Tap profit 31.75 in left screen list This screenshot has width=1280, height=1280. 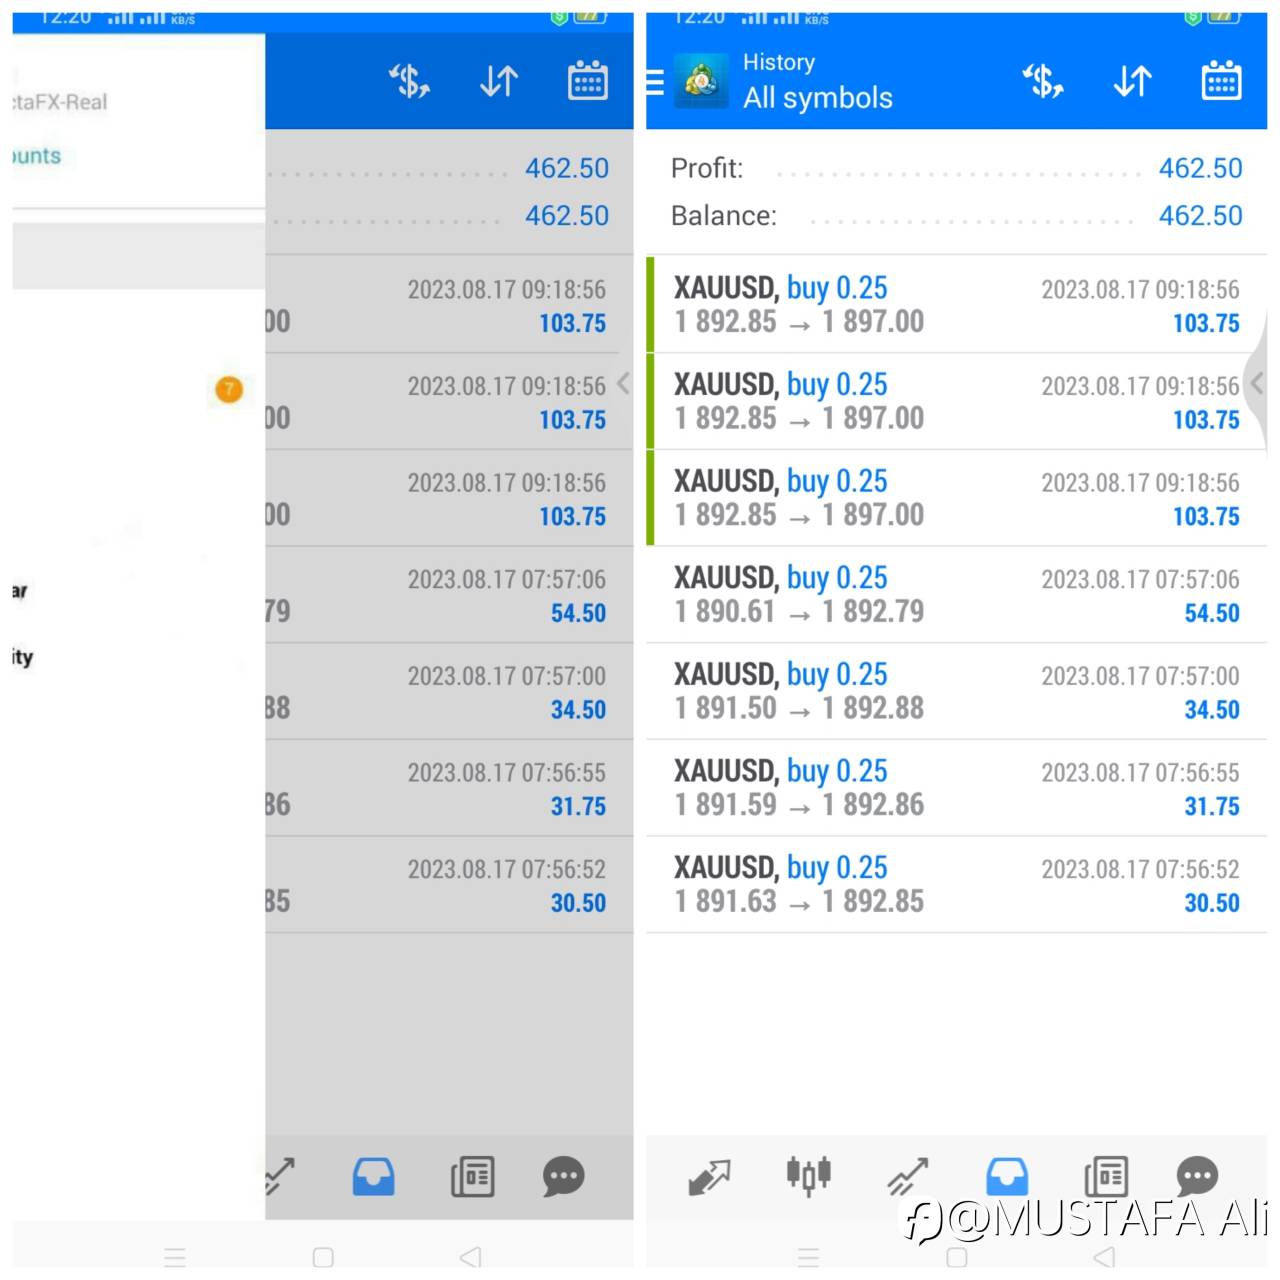(x=578, y=806)
